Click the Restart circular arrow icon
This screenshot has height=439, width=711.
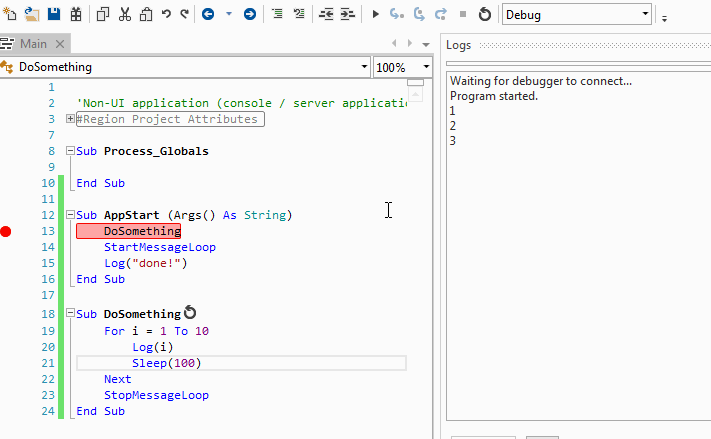point(485,14)
